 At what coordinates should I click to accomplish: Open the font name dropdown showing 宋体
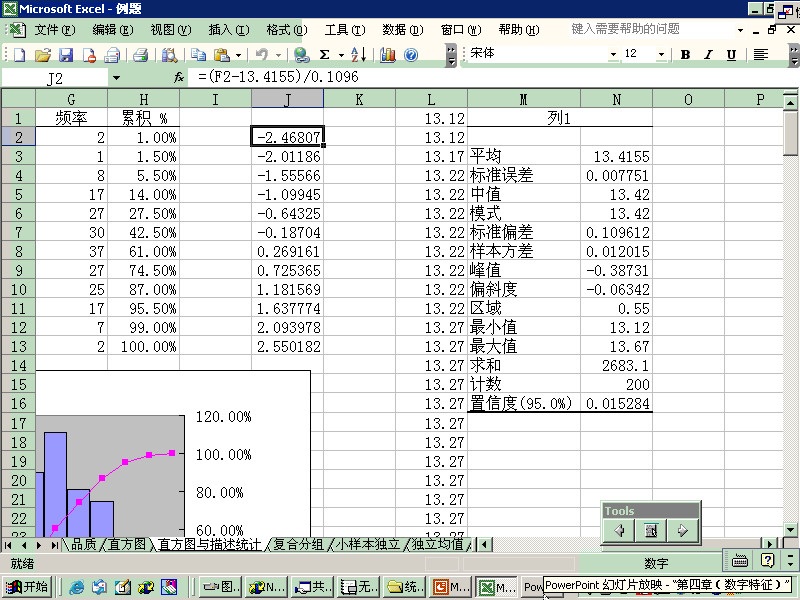(x=613, y=54)
